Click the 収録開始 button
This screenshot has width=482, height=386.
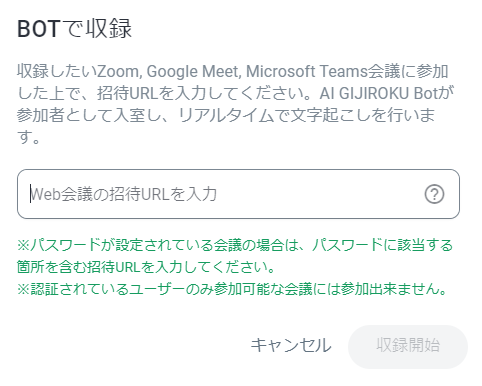click(x=408, y=346)
